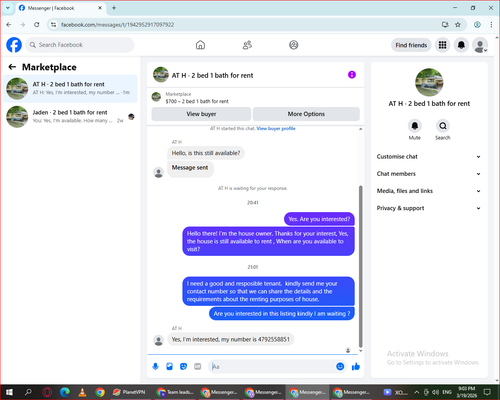Choose a GIF icon in composer

click(198, 367)
